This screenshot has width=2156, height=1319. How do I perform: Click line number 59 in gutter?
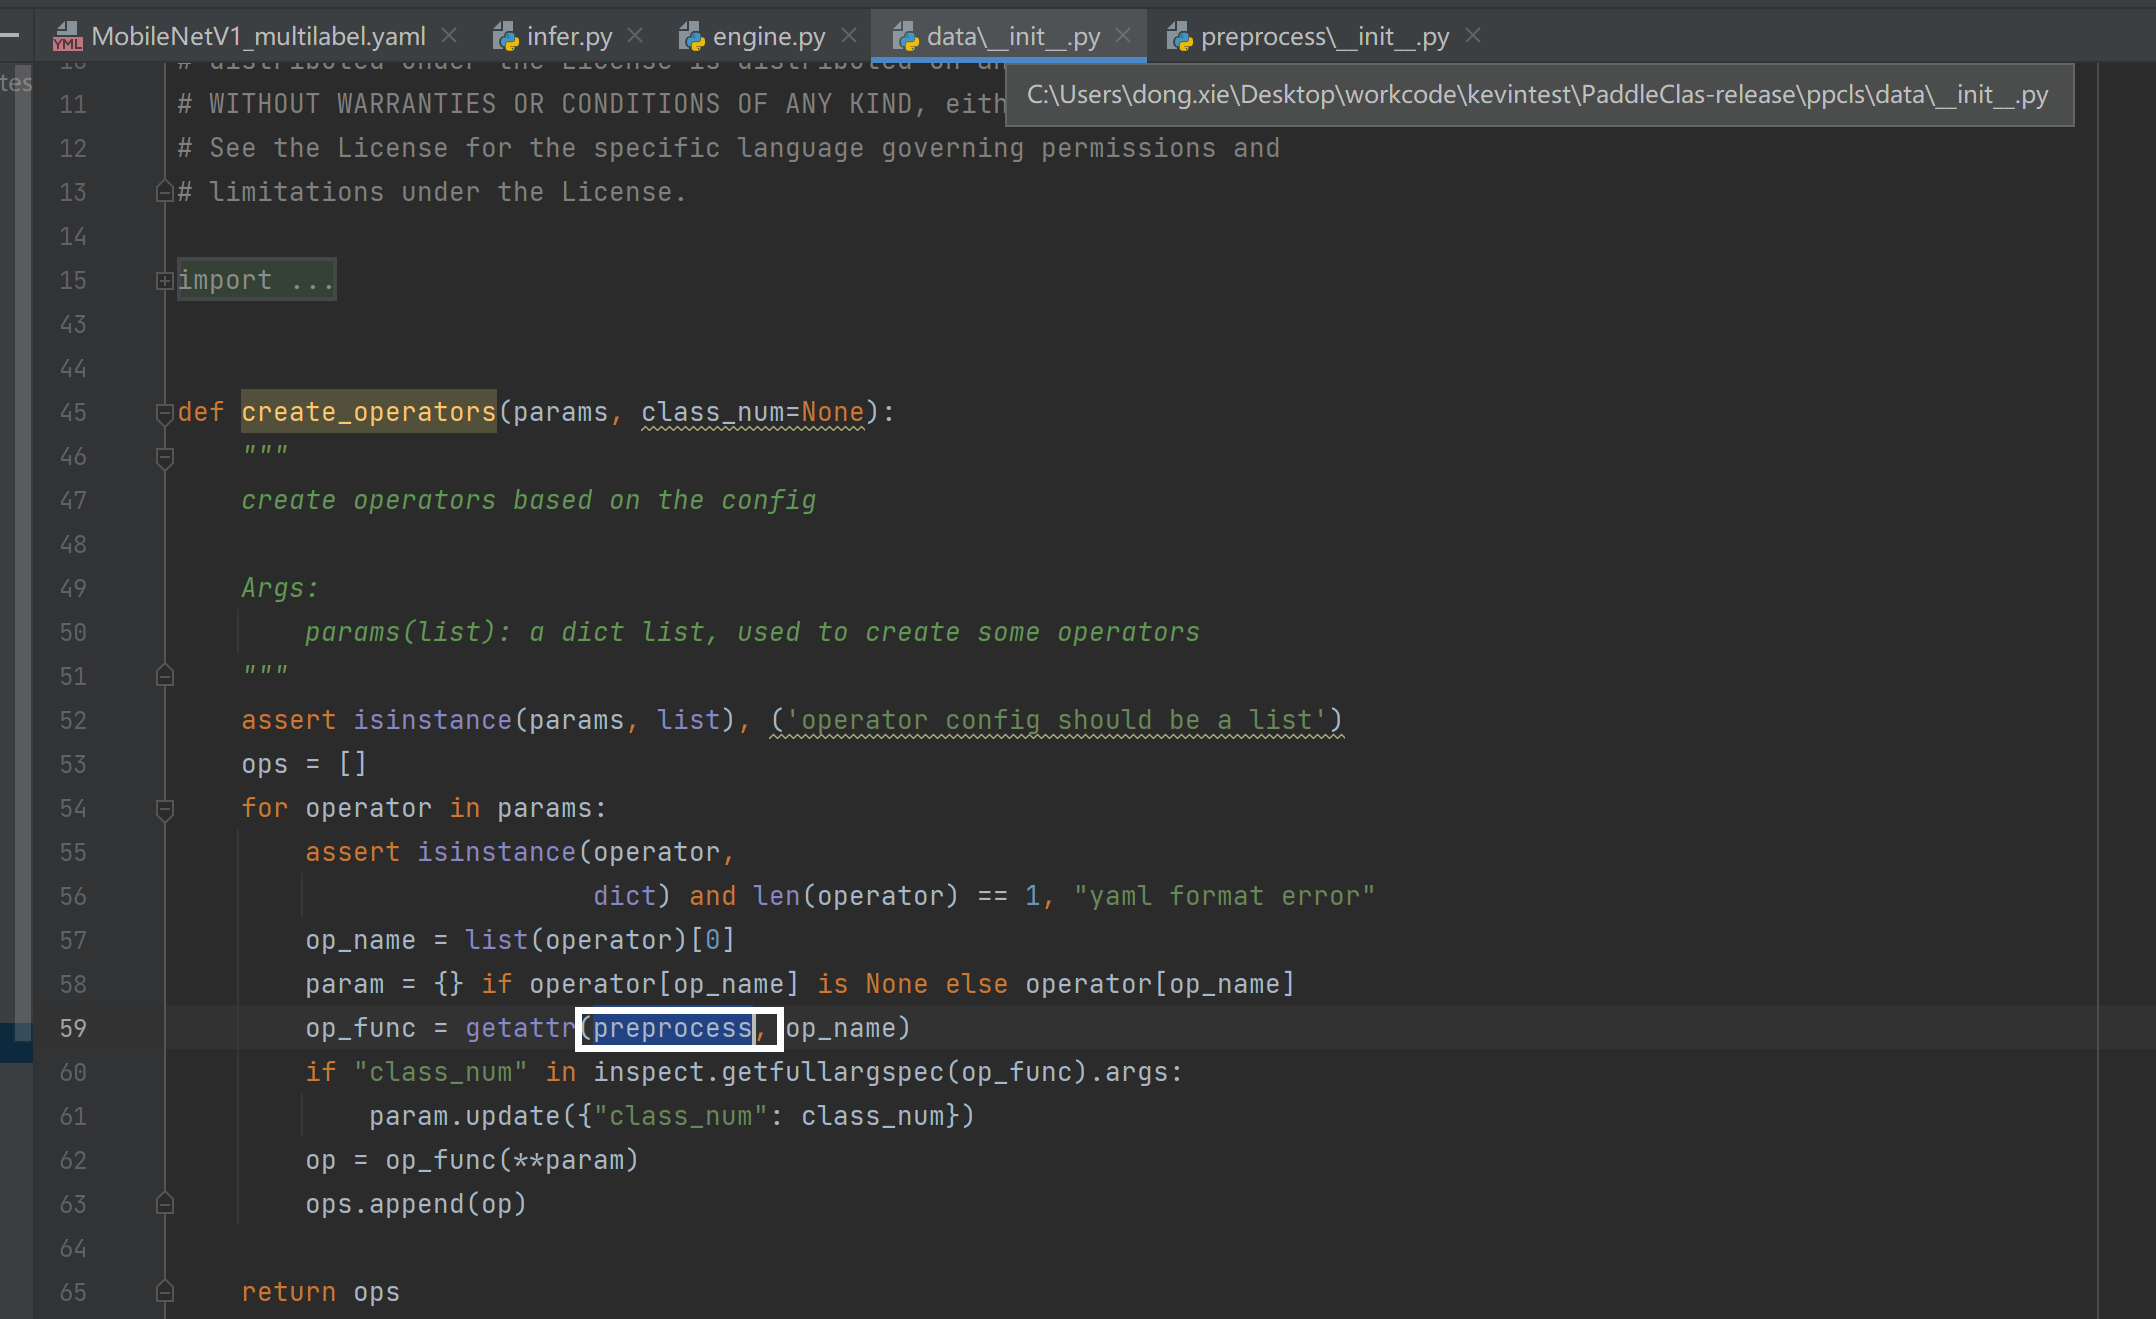73,1028
